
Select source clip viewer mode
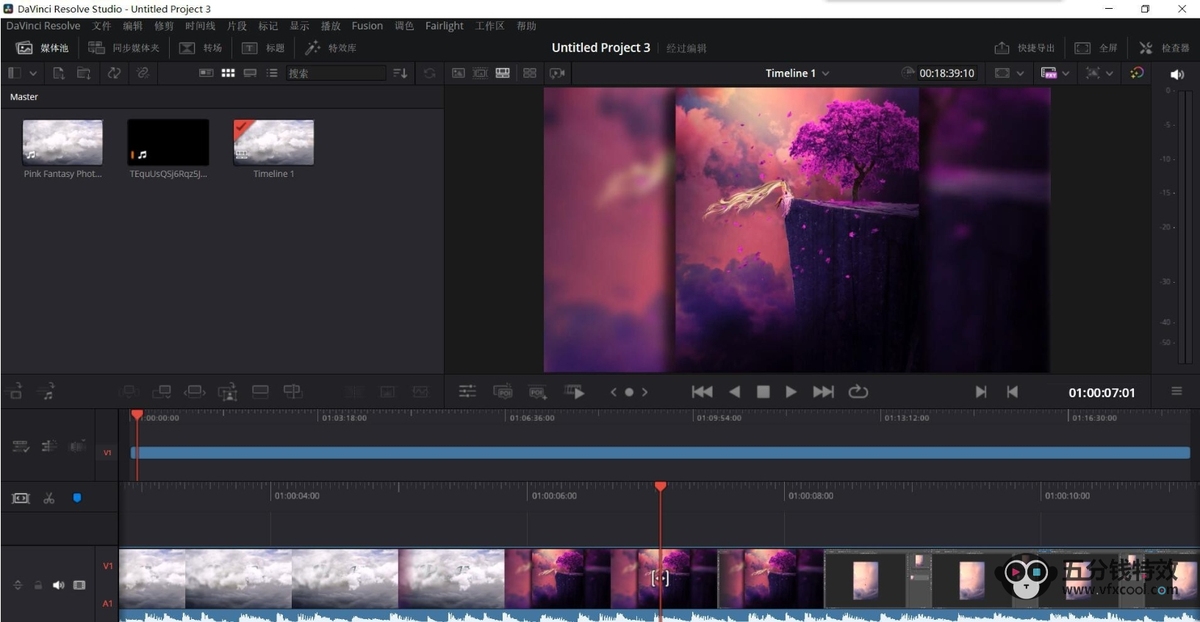pyautogui.click(x=458, y=73)
